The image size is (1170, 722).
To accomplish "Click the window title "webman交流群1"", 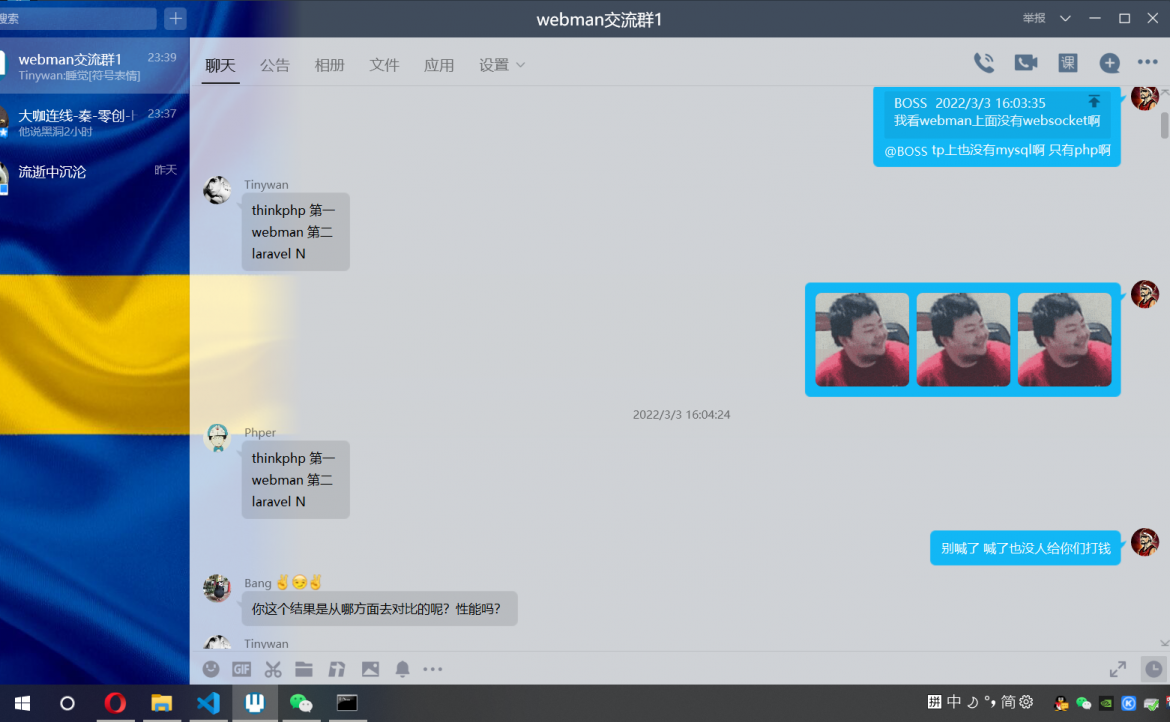I will pos(599,19).
